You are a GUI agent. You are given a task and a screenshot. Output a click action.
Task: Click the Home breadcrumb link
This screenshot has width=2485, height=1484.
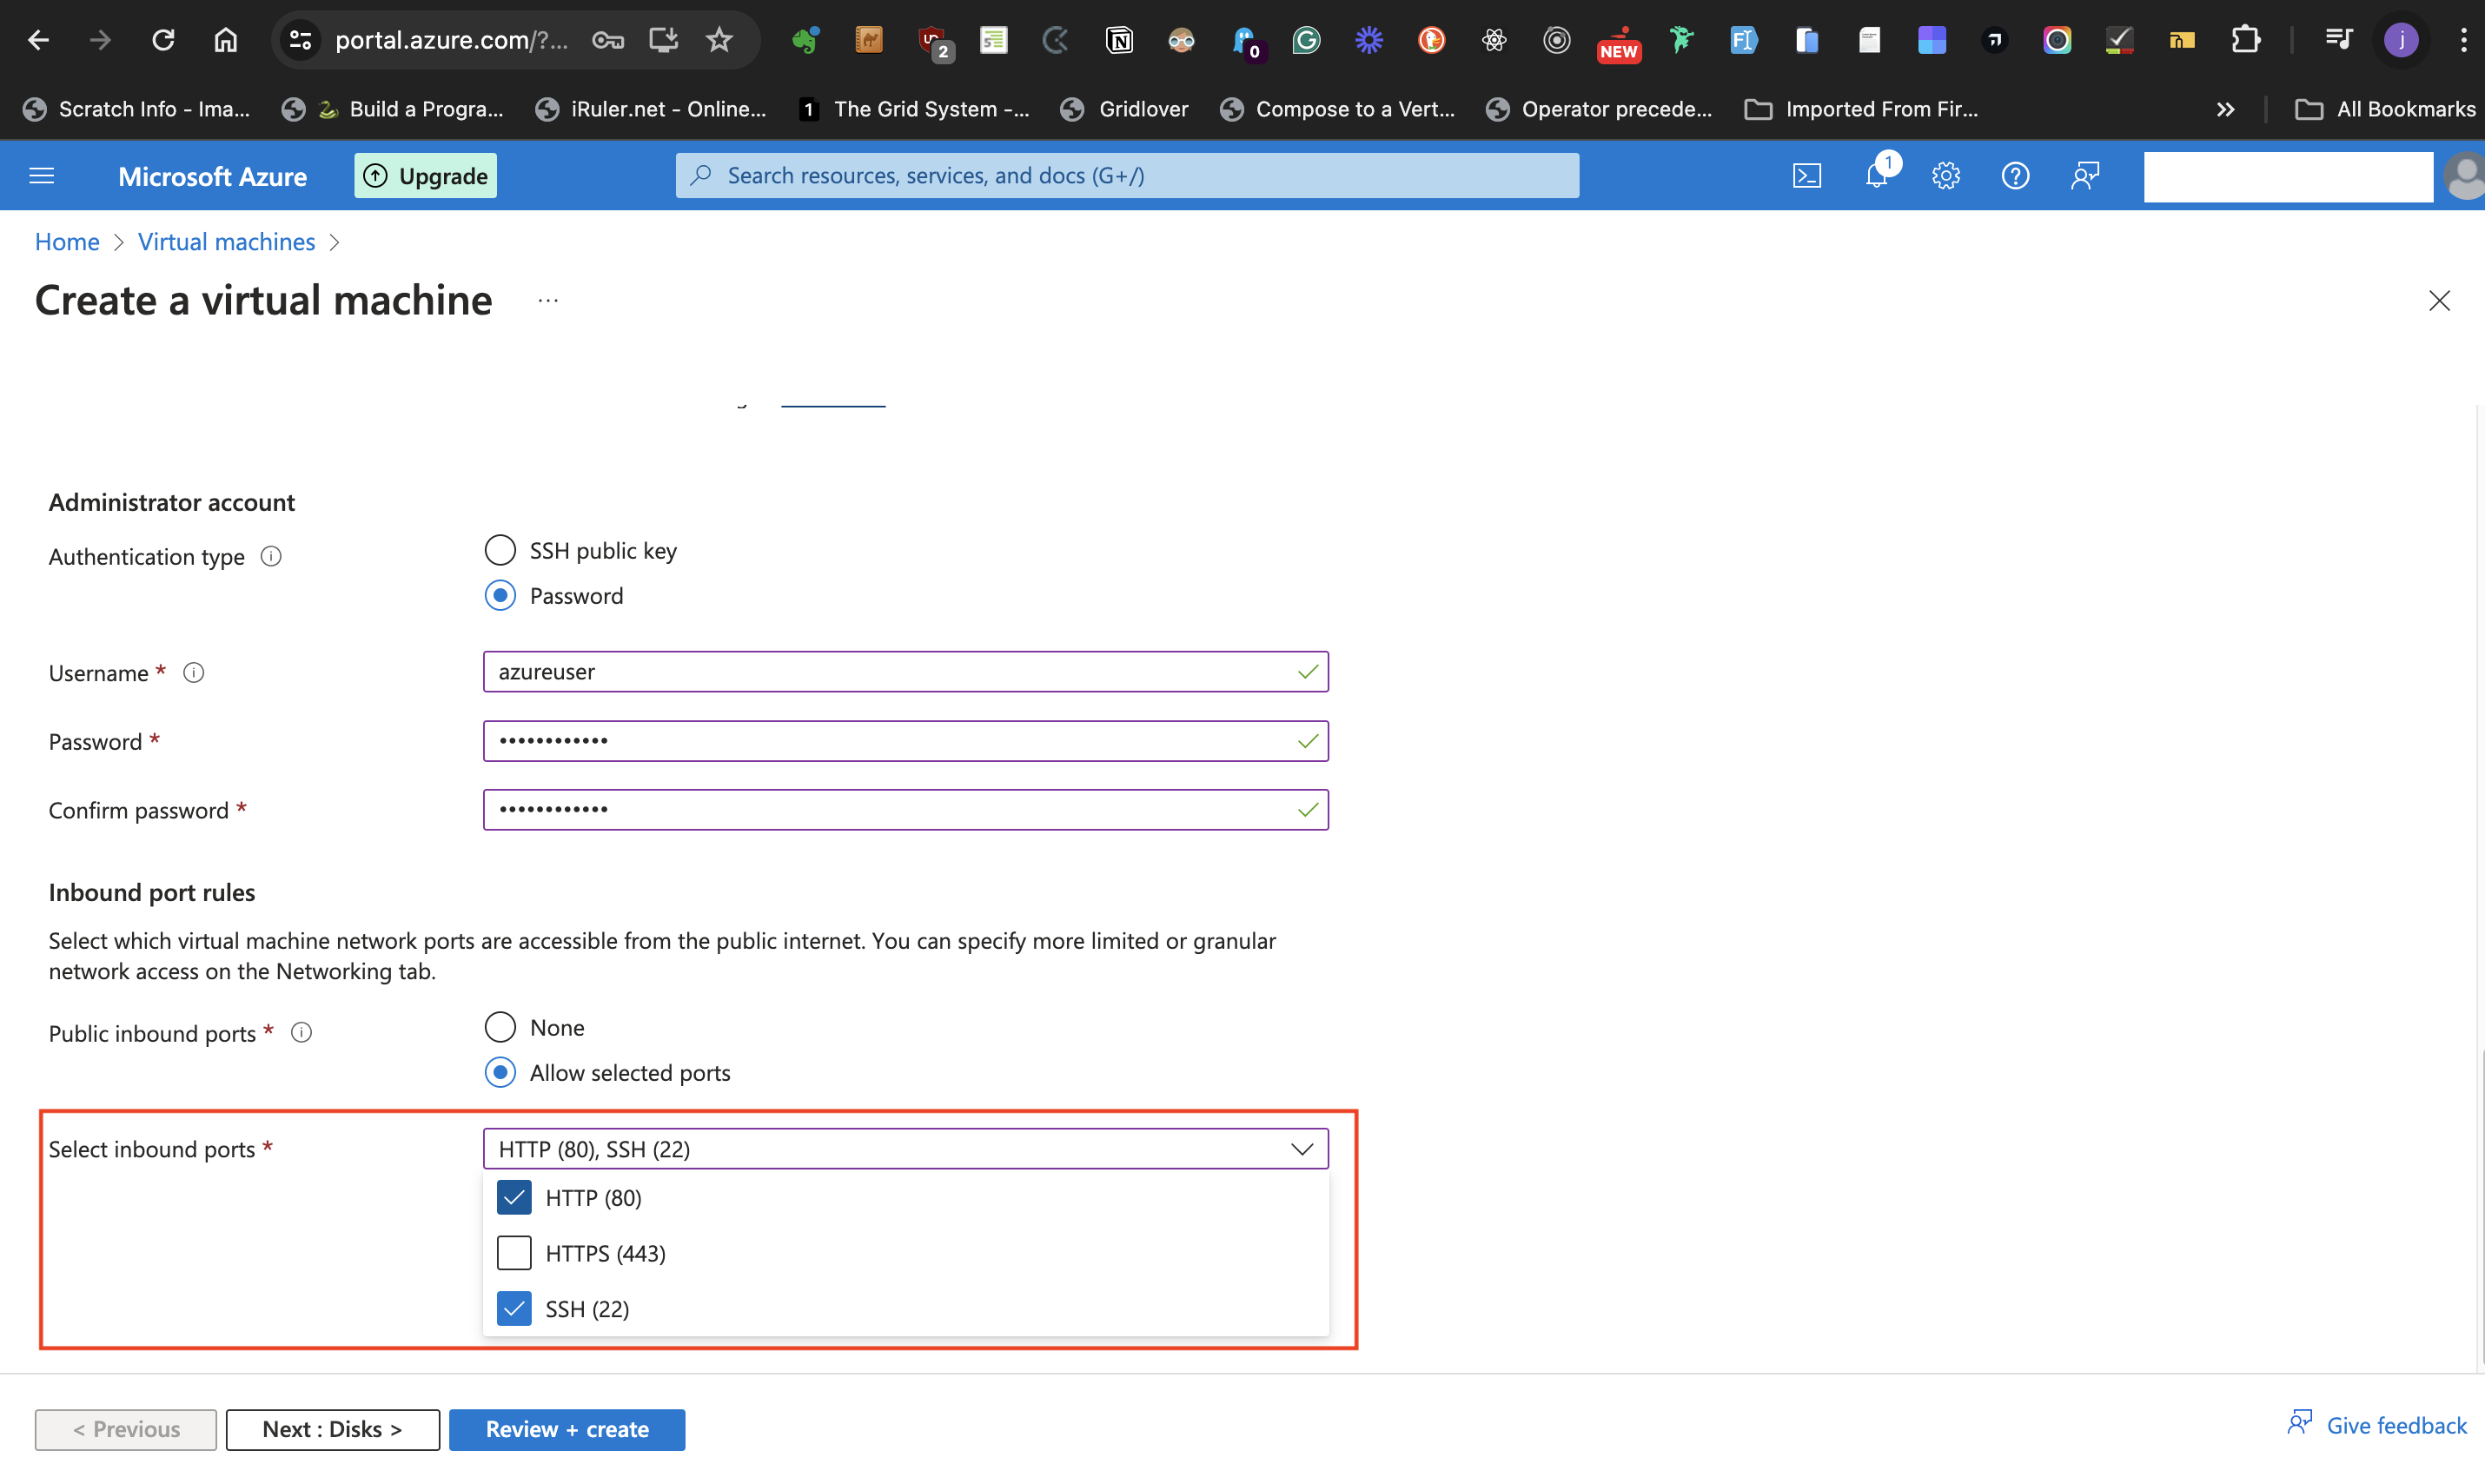[x=67, y=242]
